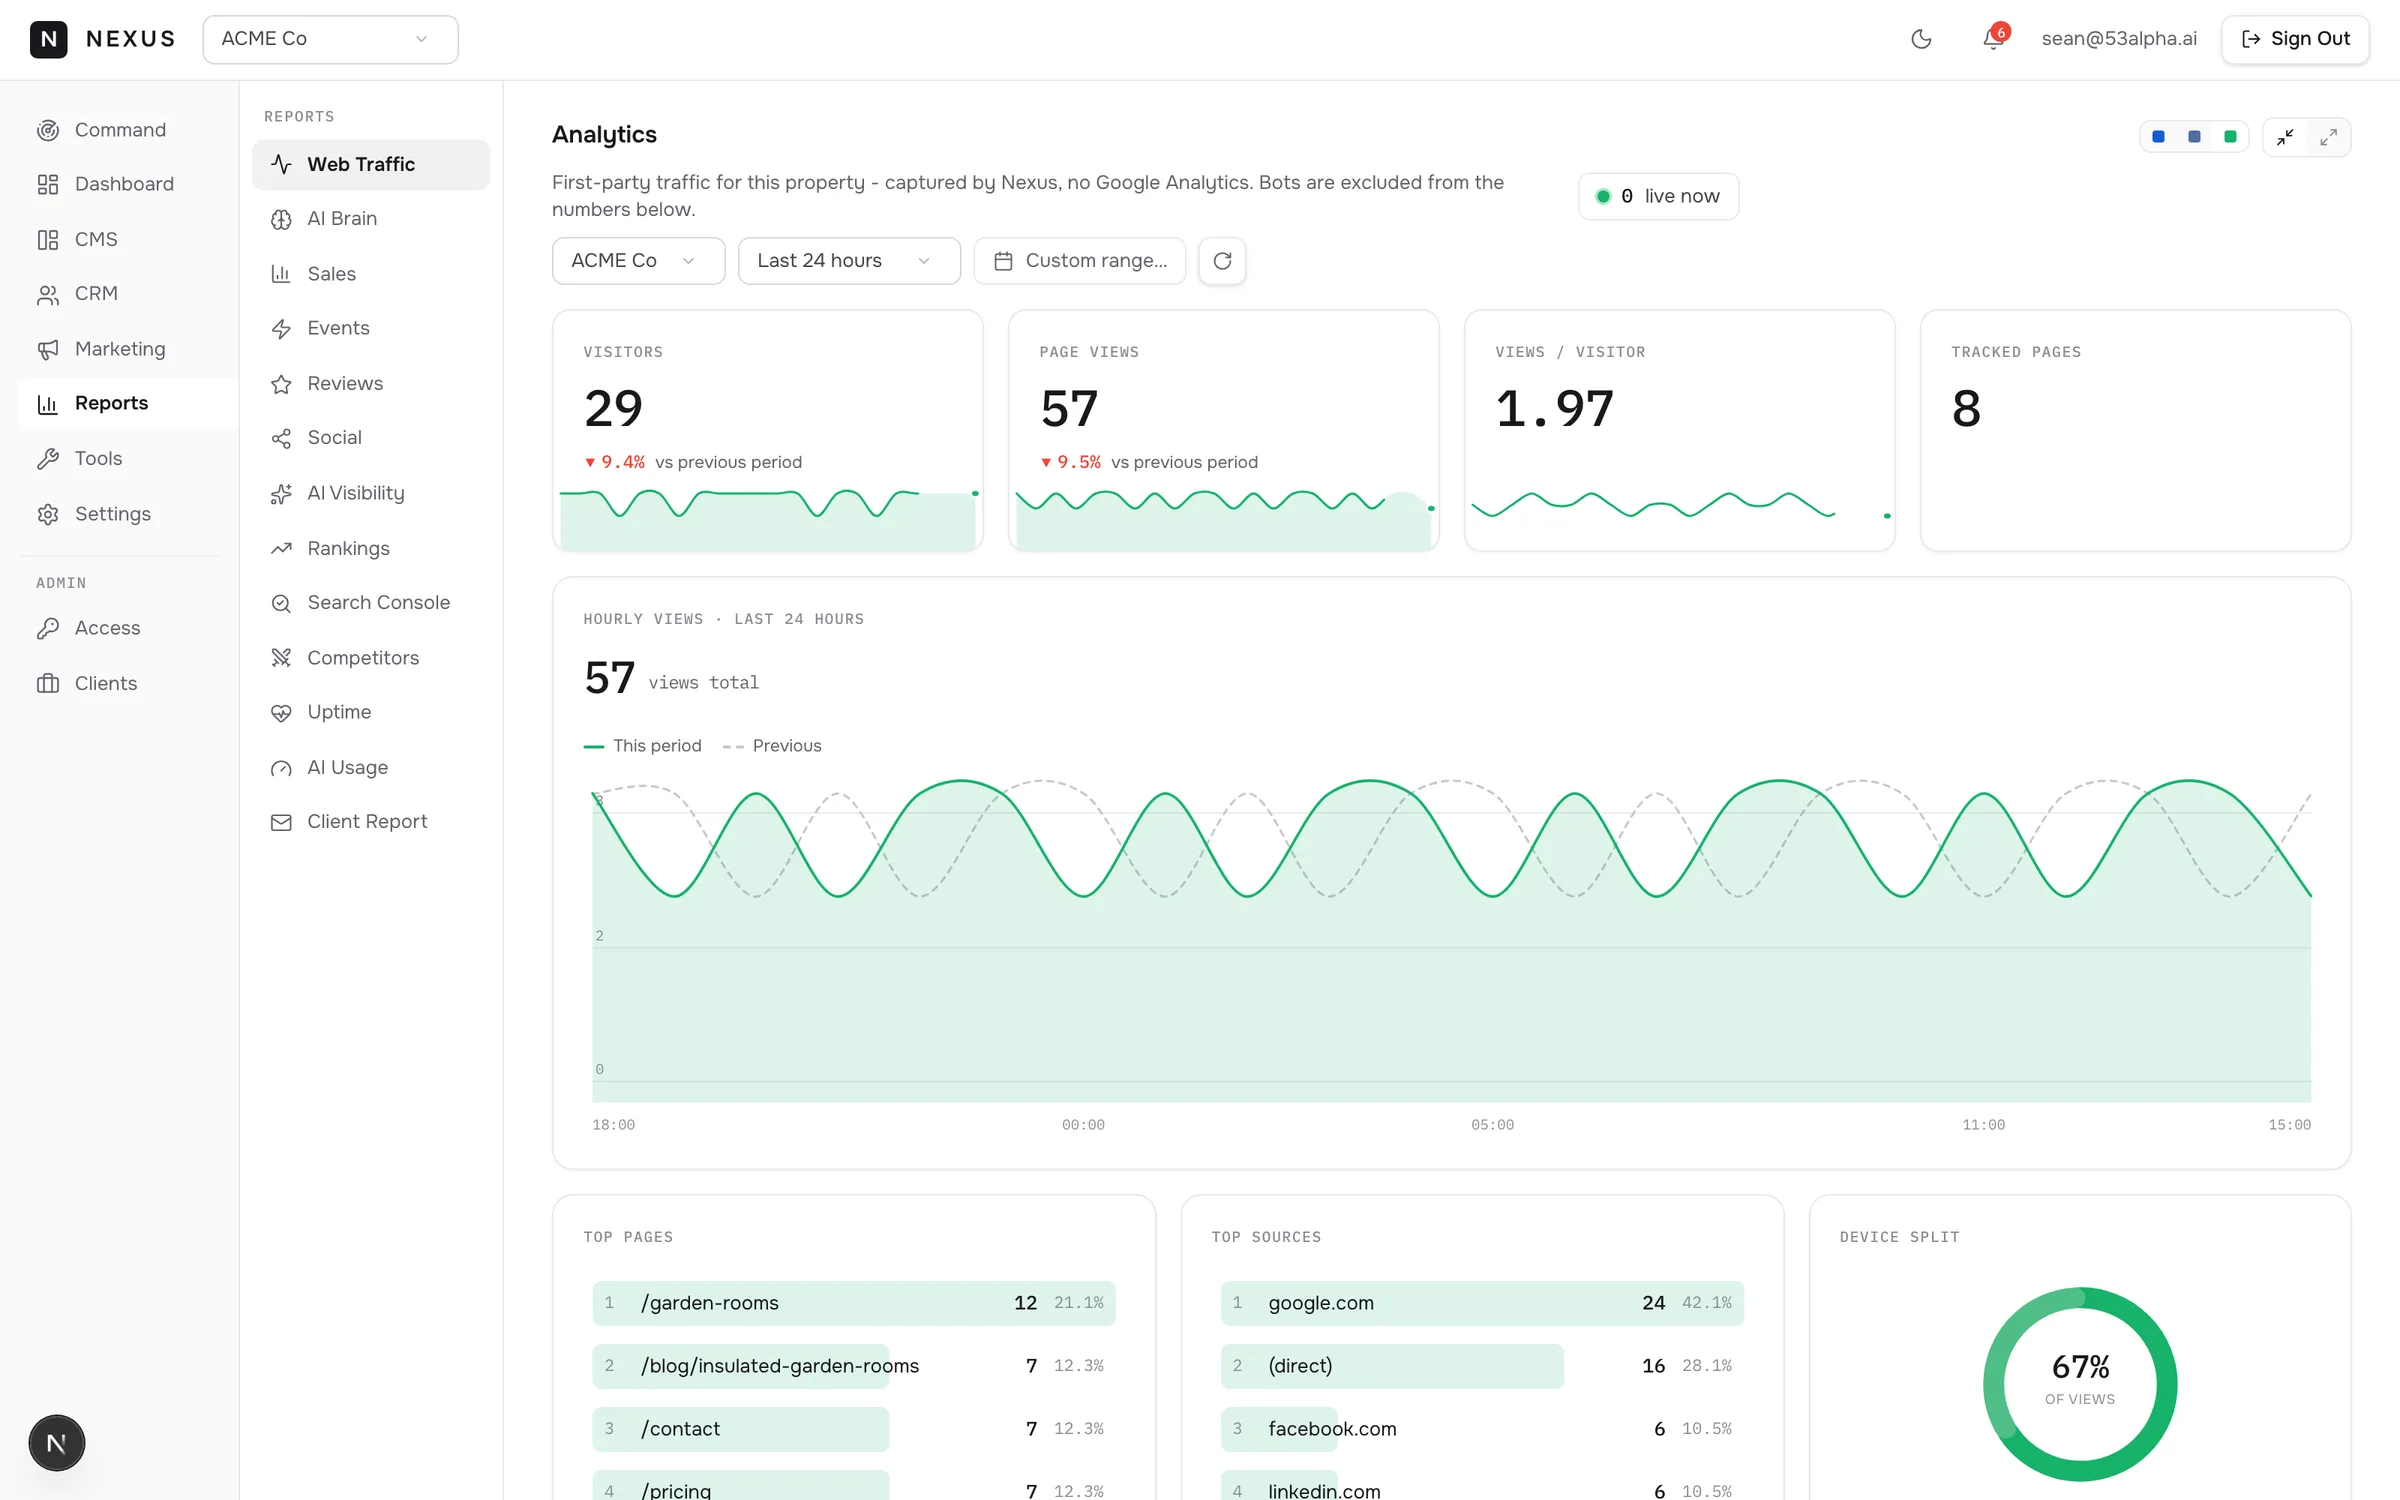Toggle the Previous legend series
This screenshot has height=1500, width=2400.
[x=772, y=746]
